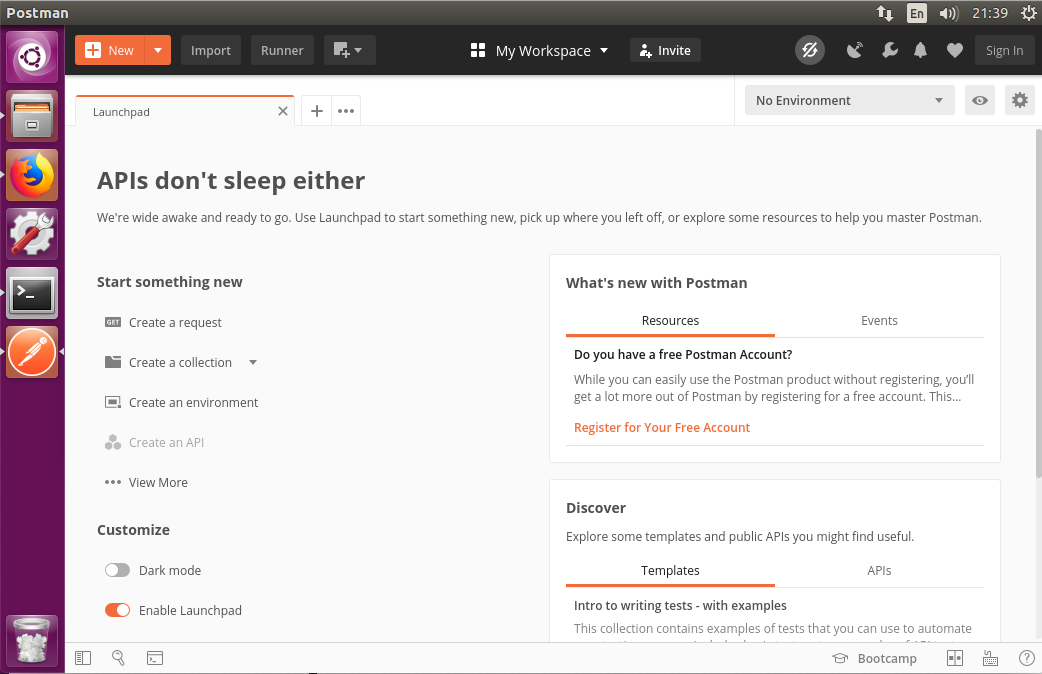Click the heart icon in header
The height and width of the screenshot is (674, 1042).
[x=955, y=51]
